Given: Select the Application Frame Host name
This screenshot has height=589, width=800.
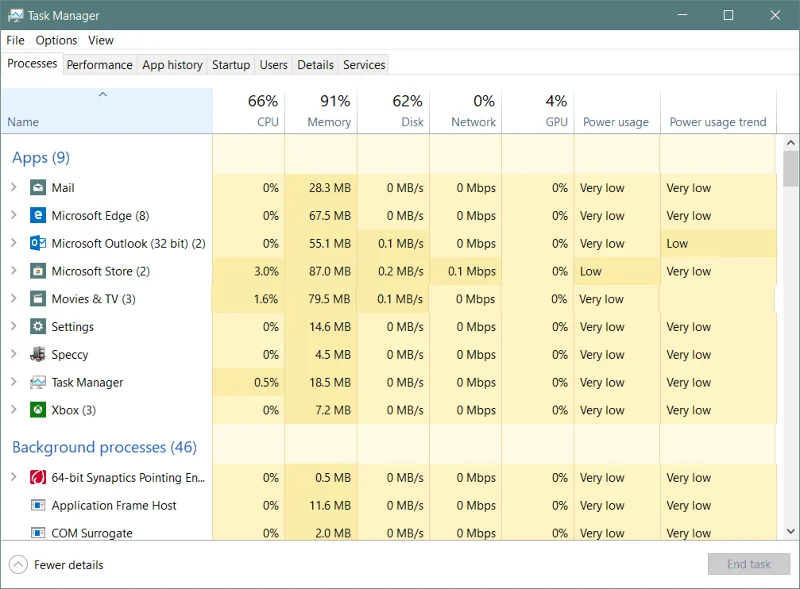Looking at the screenshot, I should (114, 505).
